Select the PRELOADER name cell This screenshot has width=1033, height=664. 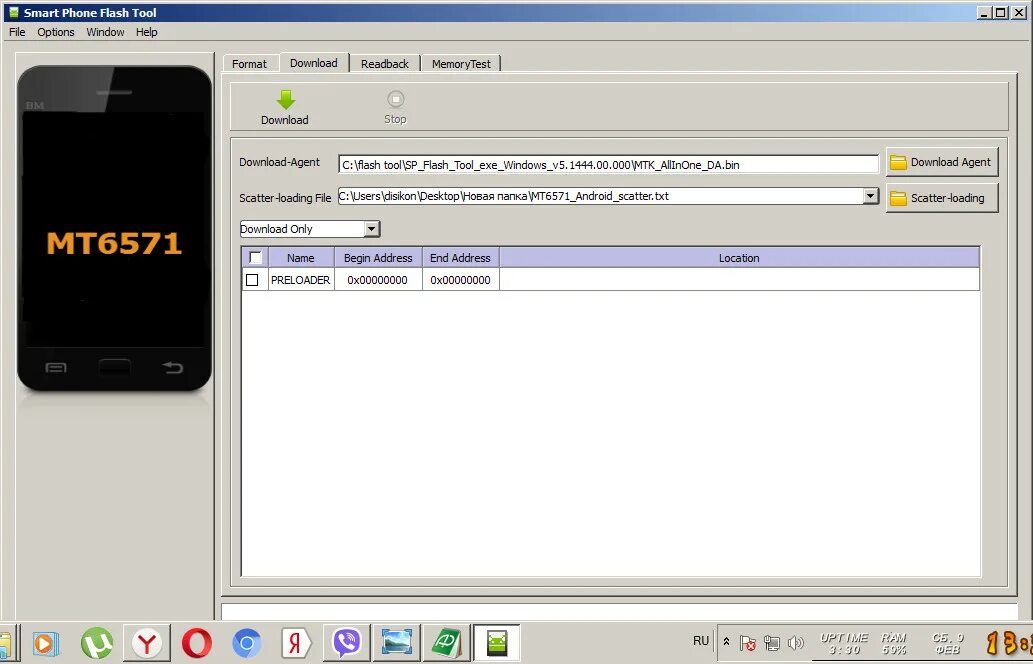click(300, 280)
